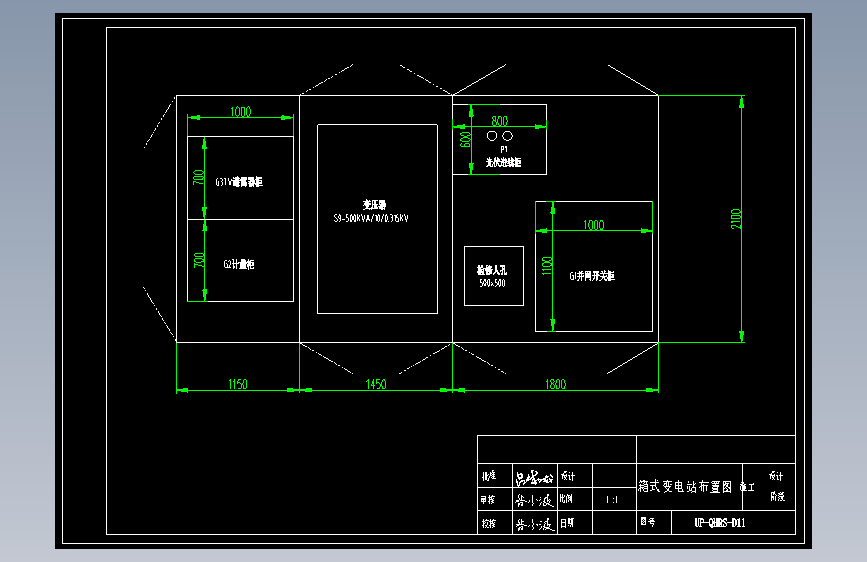Click the title '箱式变电站布置图' in title block
This screenshot has width=867, height=562.
[685, 487]
